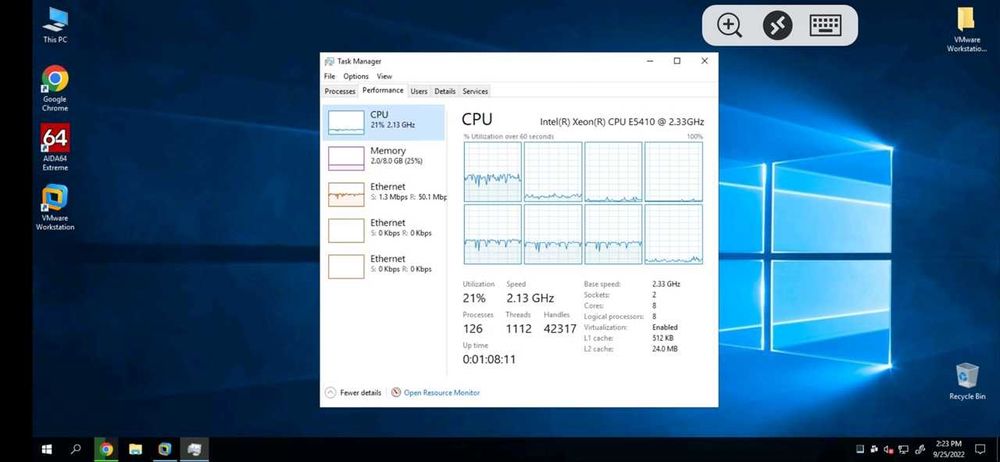Select the Memory performance item
This screenshot has height=462, width=1000.
pyautogui.click(x=384, y=158)
